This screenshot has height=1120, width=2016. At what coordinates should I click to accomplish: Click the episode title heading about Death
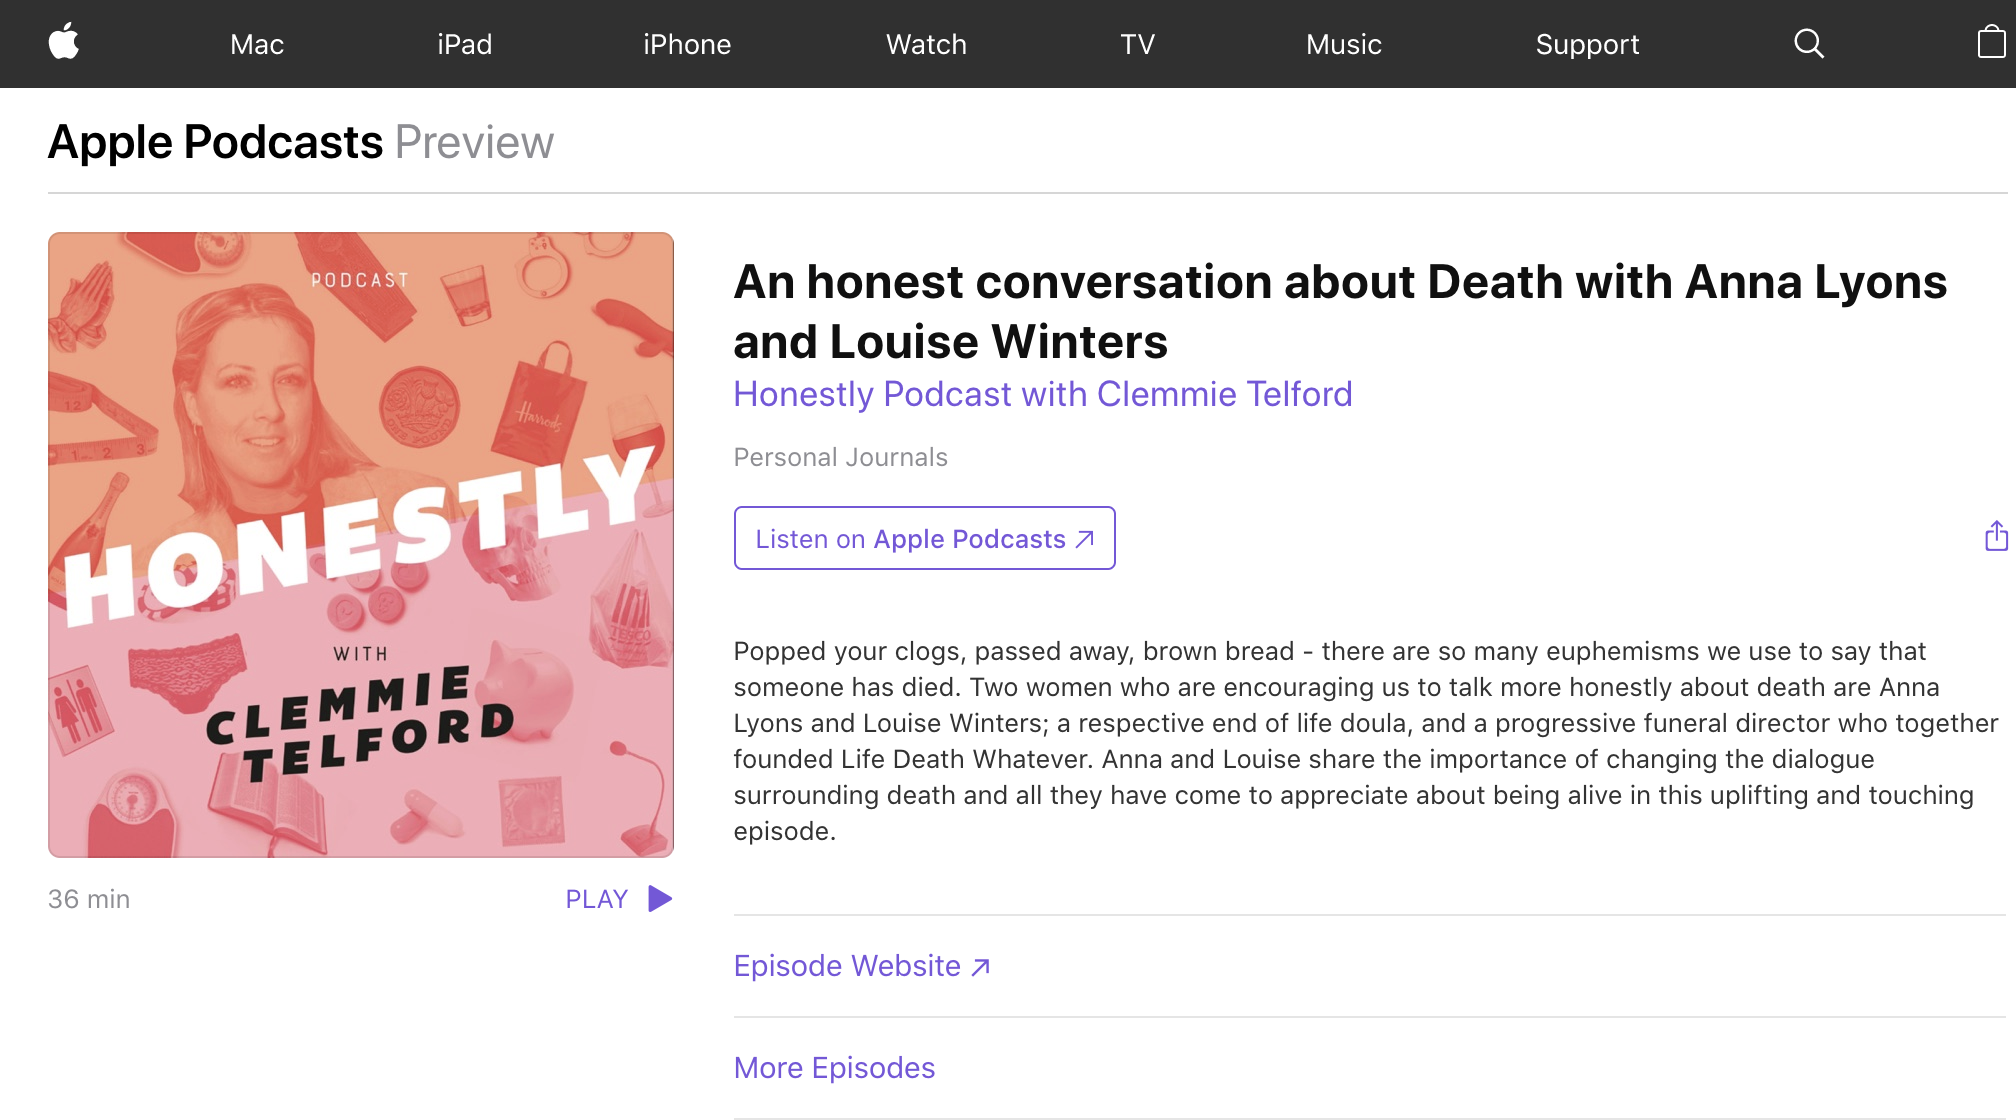[1340, 311]
